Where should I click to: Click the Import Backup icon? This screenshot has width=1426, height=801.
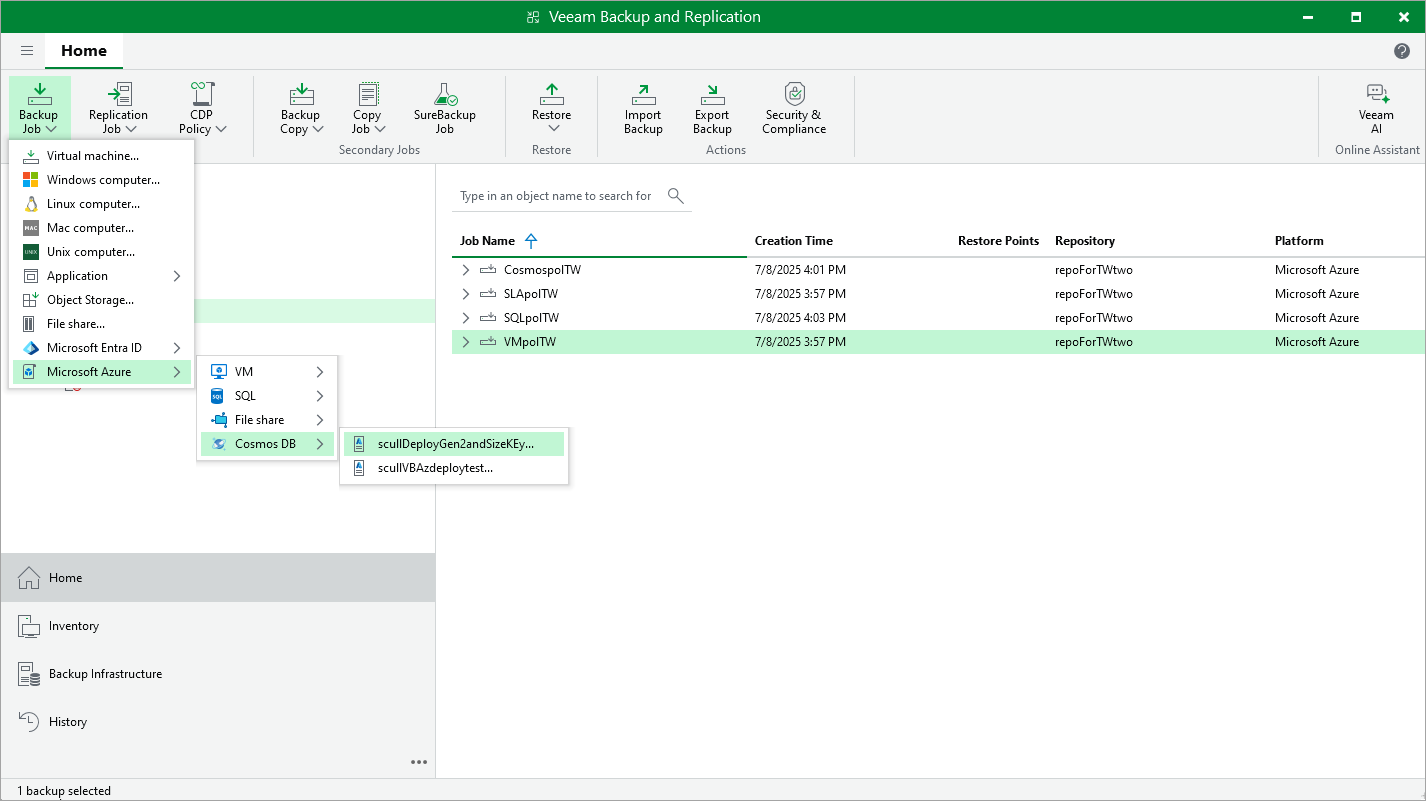point(643,94)
